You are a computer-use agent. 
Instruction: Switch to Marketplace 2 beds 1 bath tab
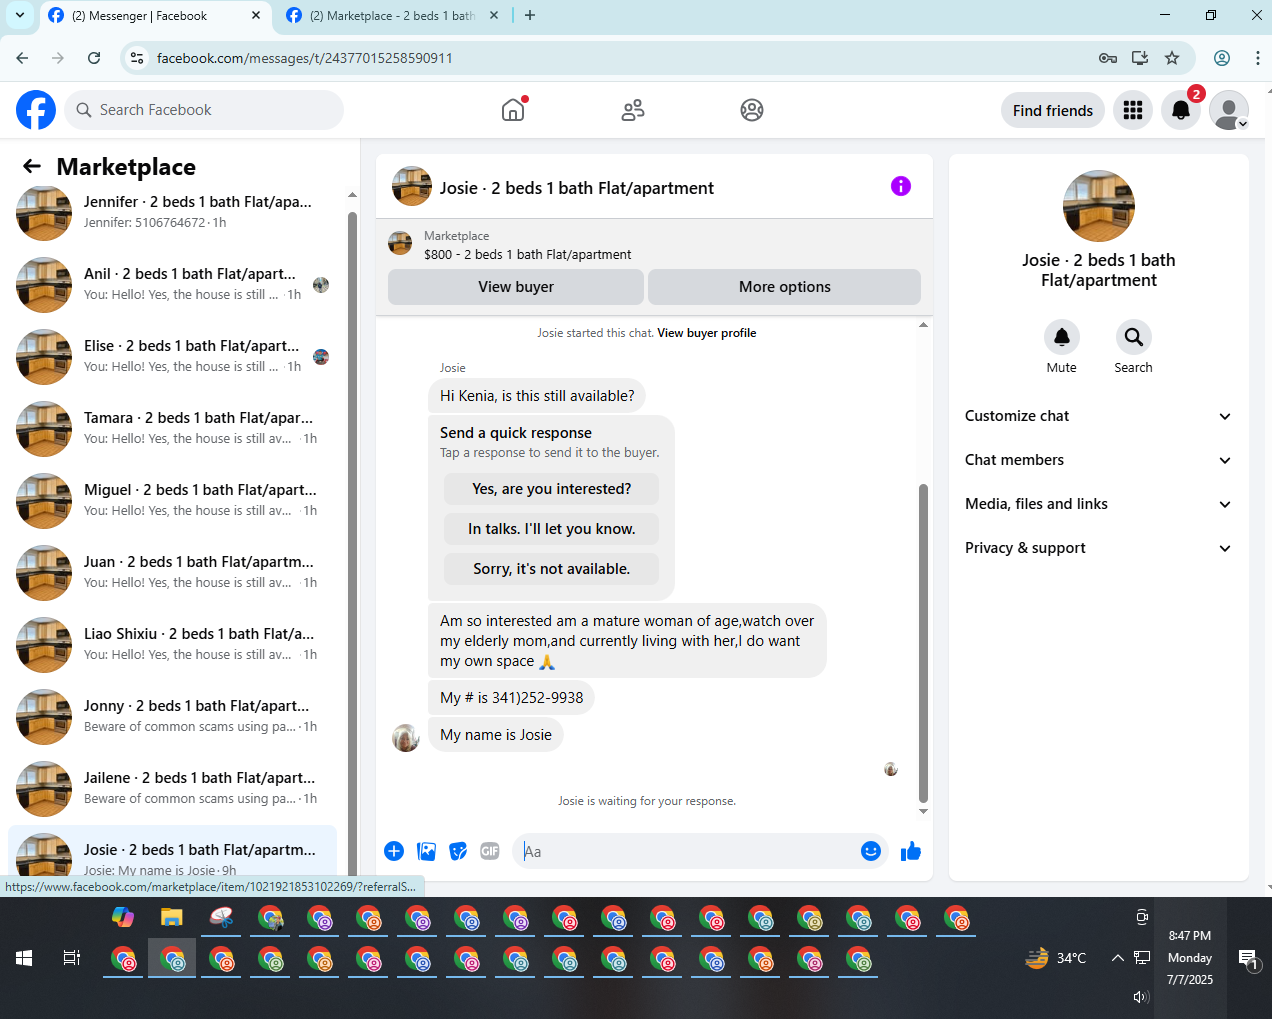coord(391,16)
